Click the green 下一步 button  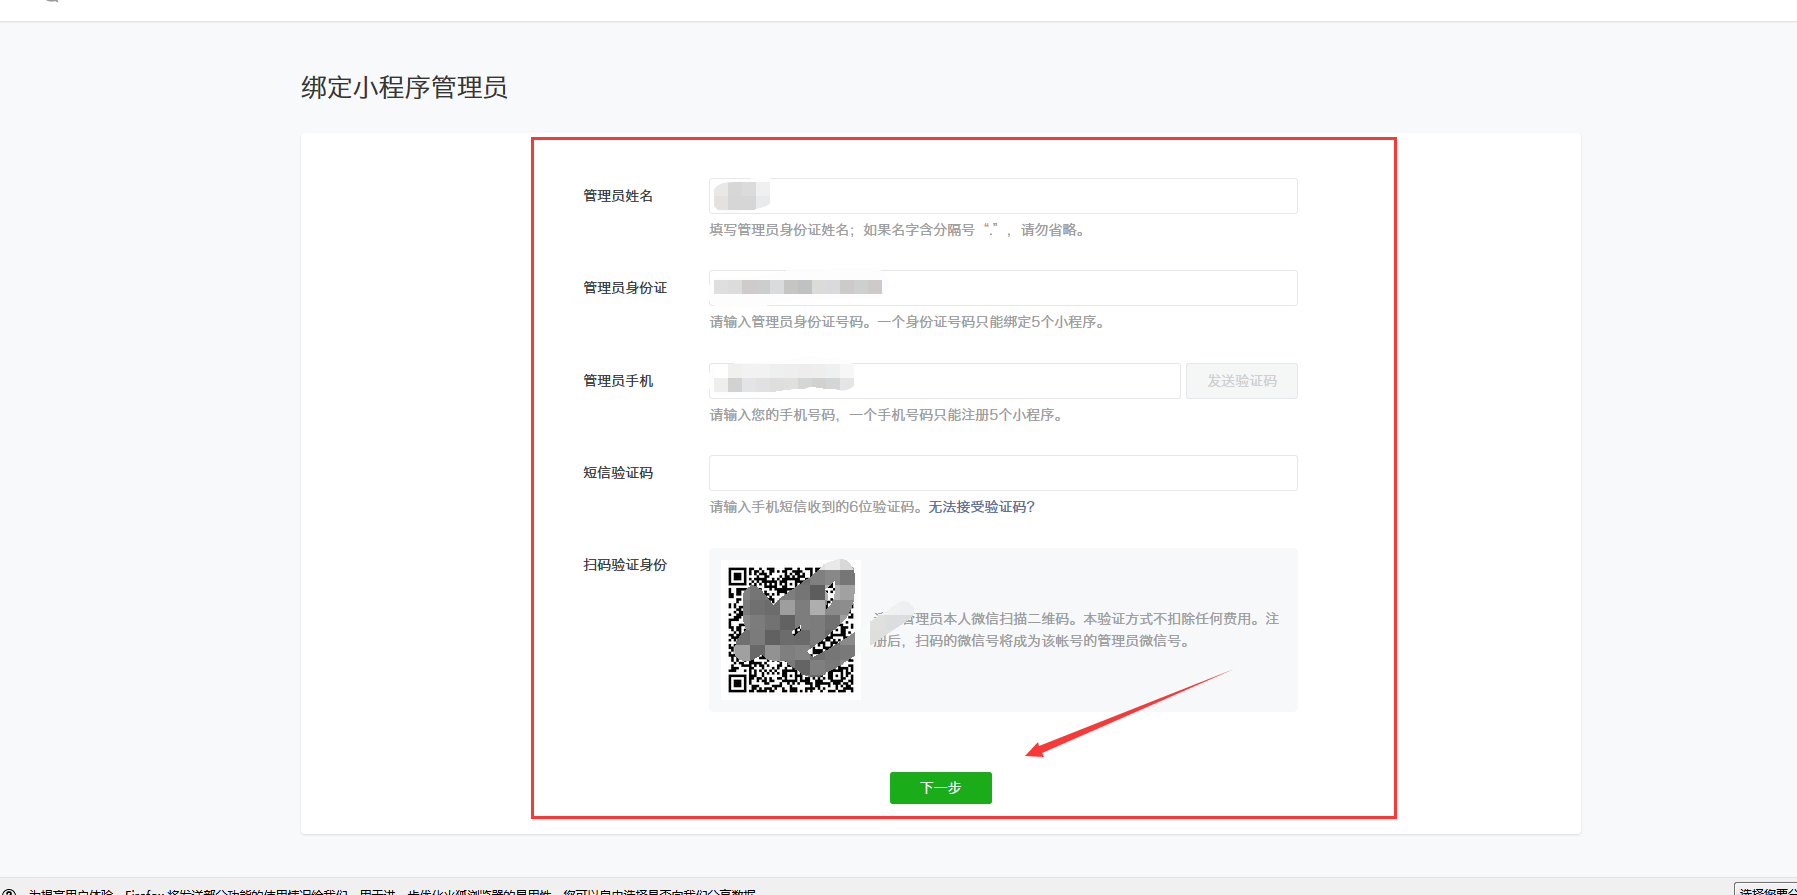(941, 788)
